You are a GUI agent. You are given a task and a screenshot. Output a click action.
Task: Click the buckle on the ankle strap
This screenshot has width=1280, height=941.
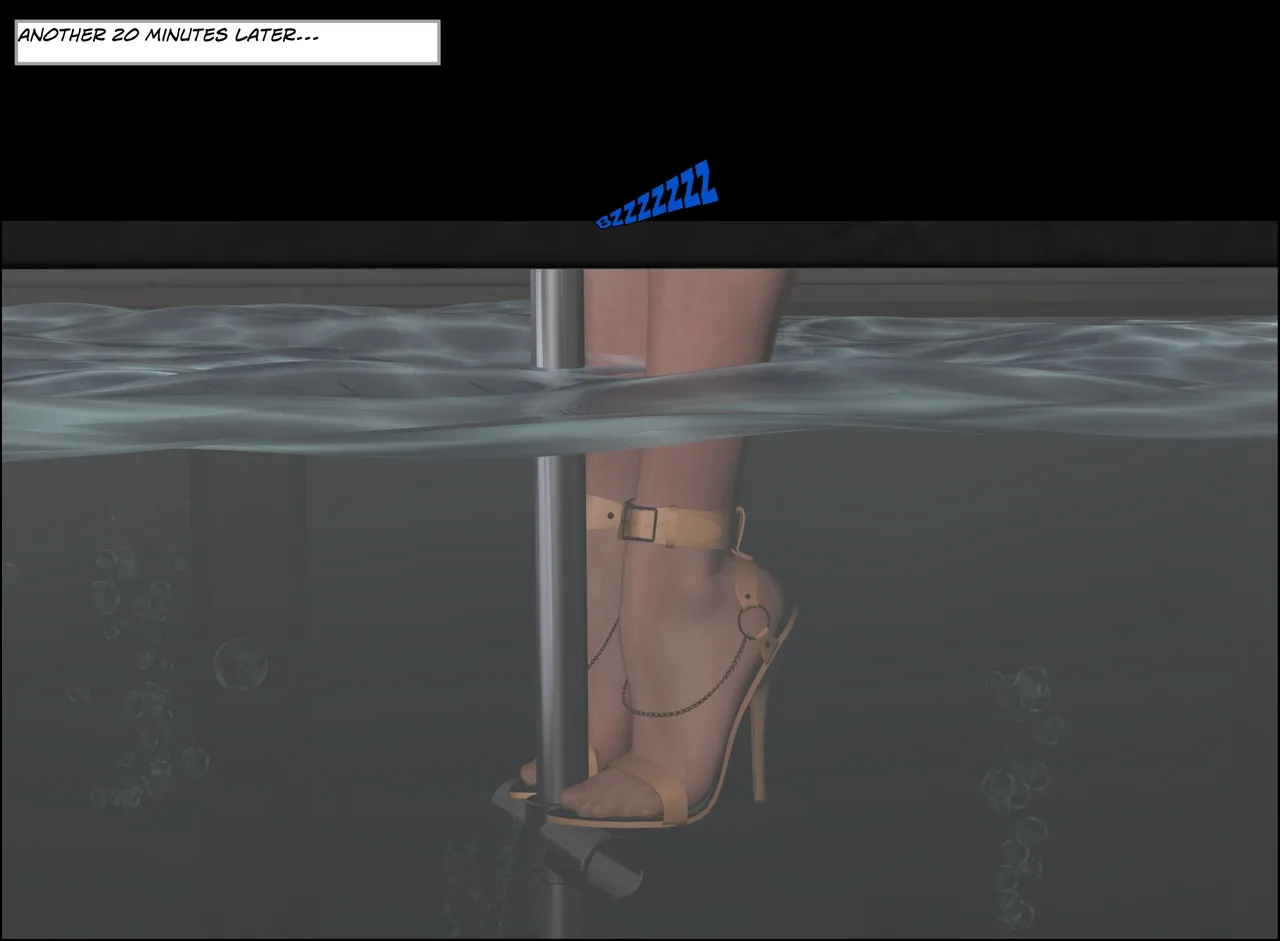pos(637,522)
